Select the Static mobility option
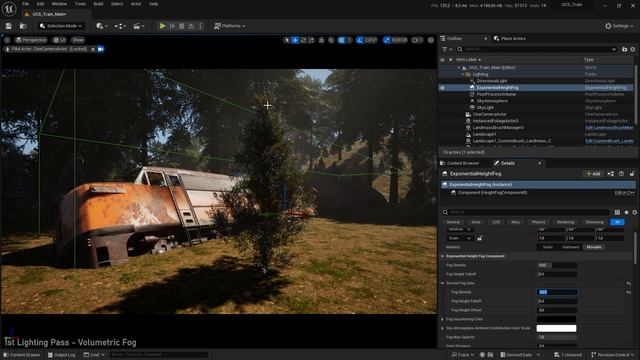This screenshot has width=640, height=360. point(547,247)
